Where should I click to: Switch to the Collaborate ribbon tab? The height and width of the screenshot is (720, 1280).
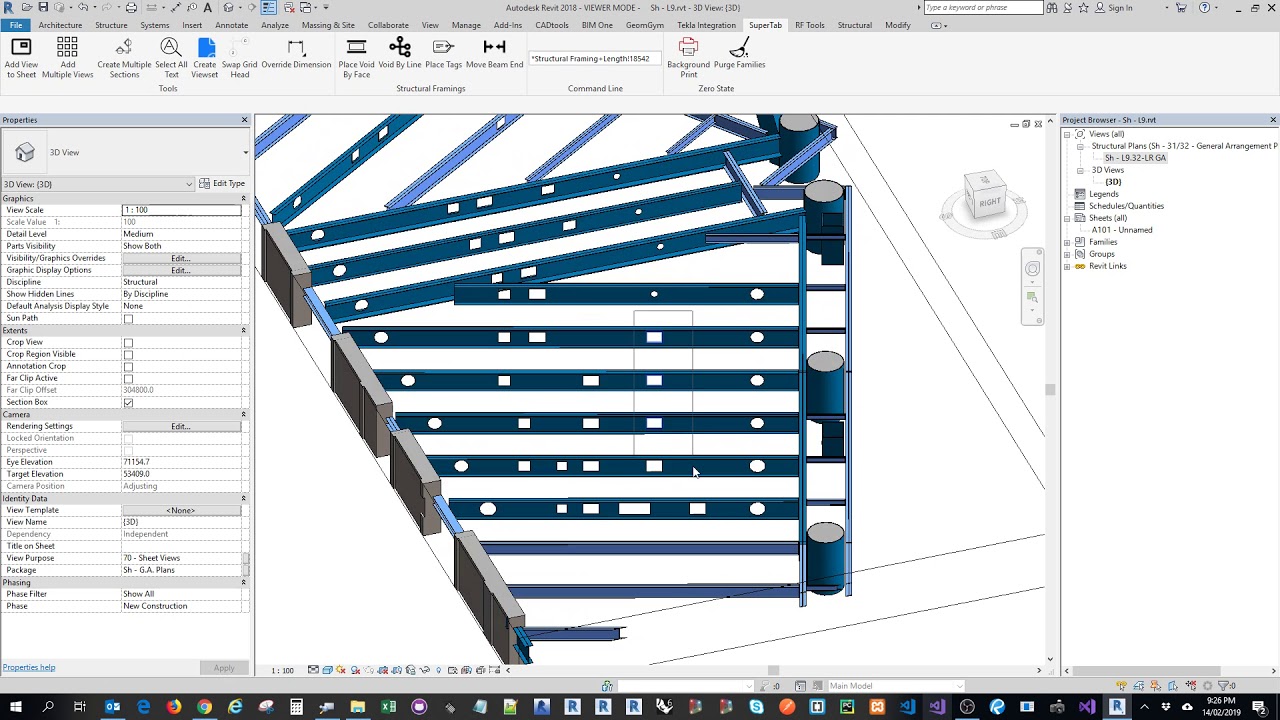point(388,25)
